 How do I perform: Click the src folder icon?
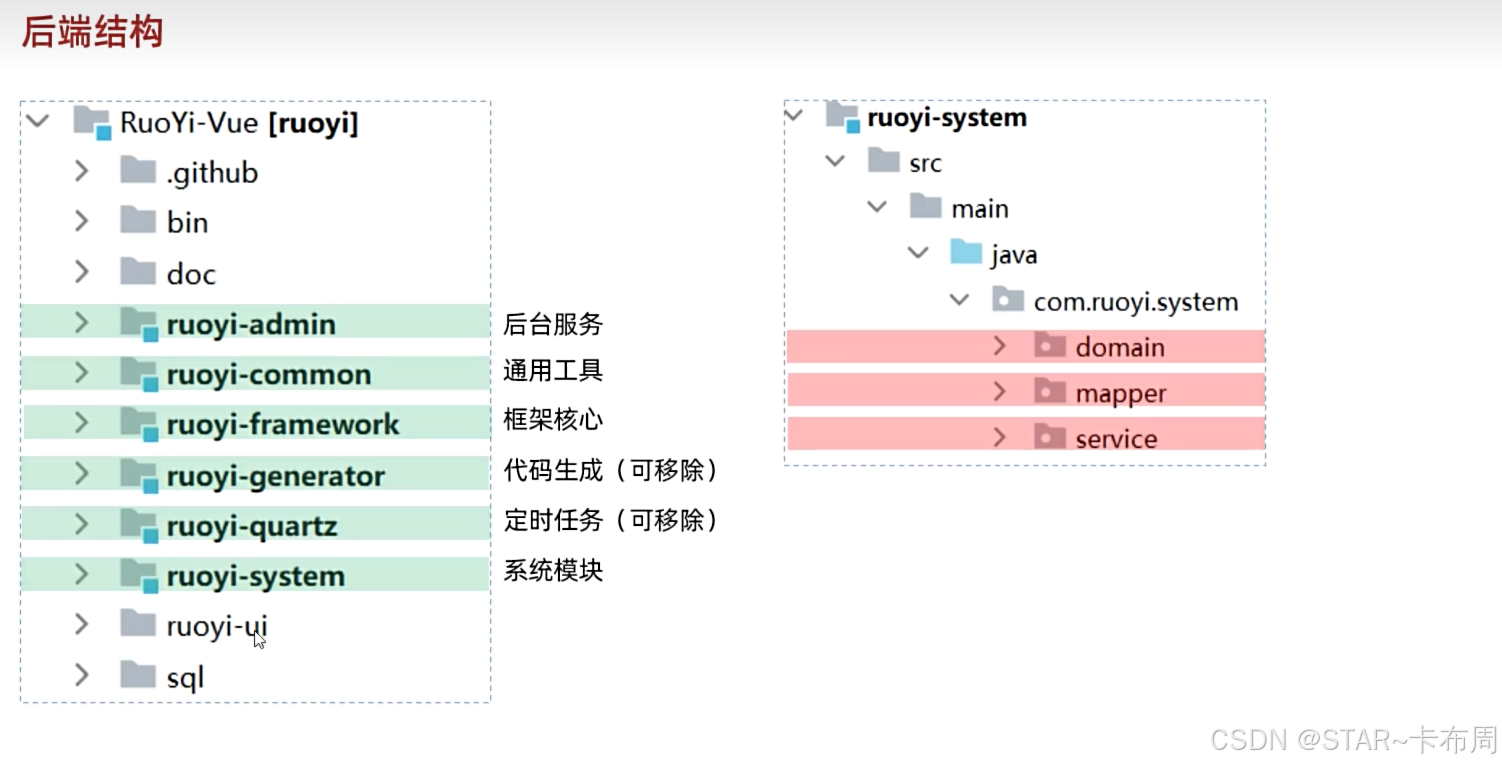884,160
